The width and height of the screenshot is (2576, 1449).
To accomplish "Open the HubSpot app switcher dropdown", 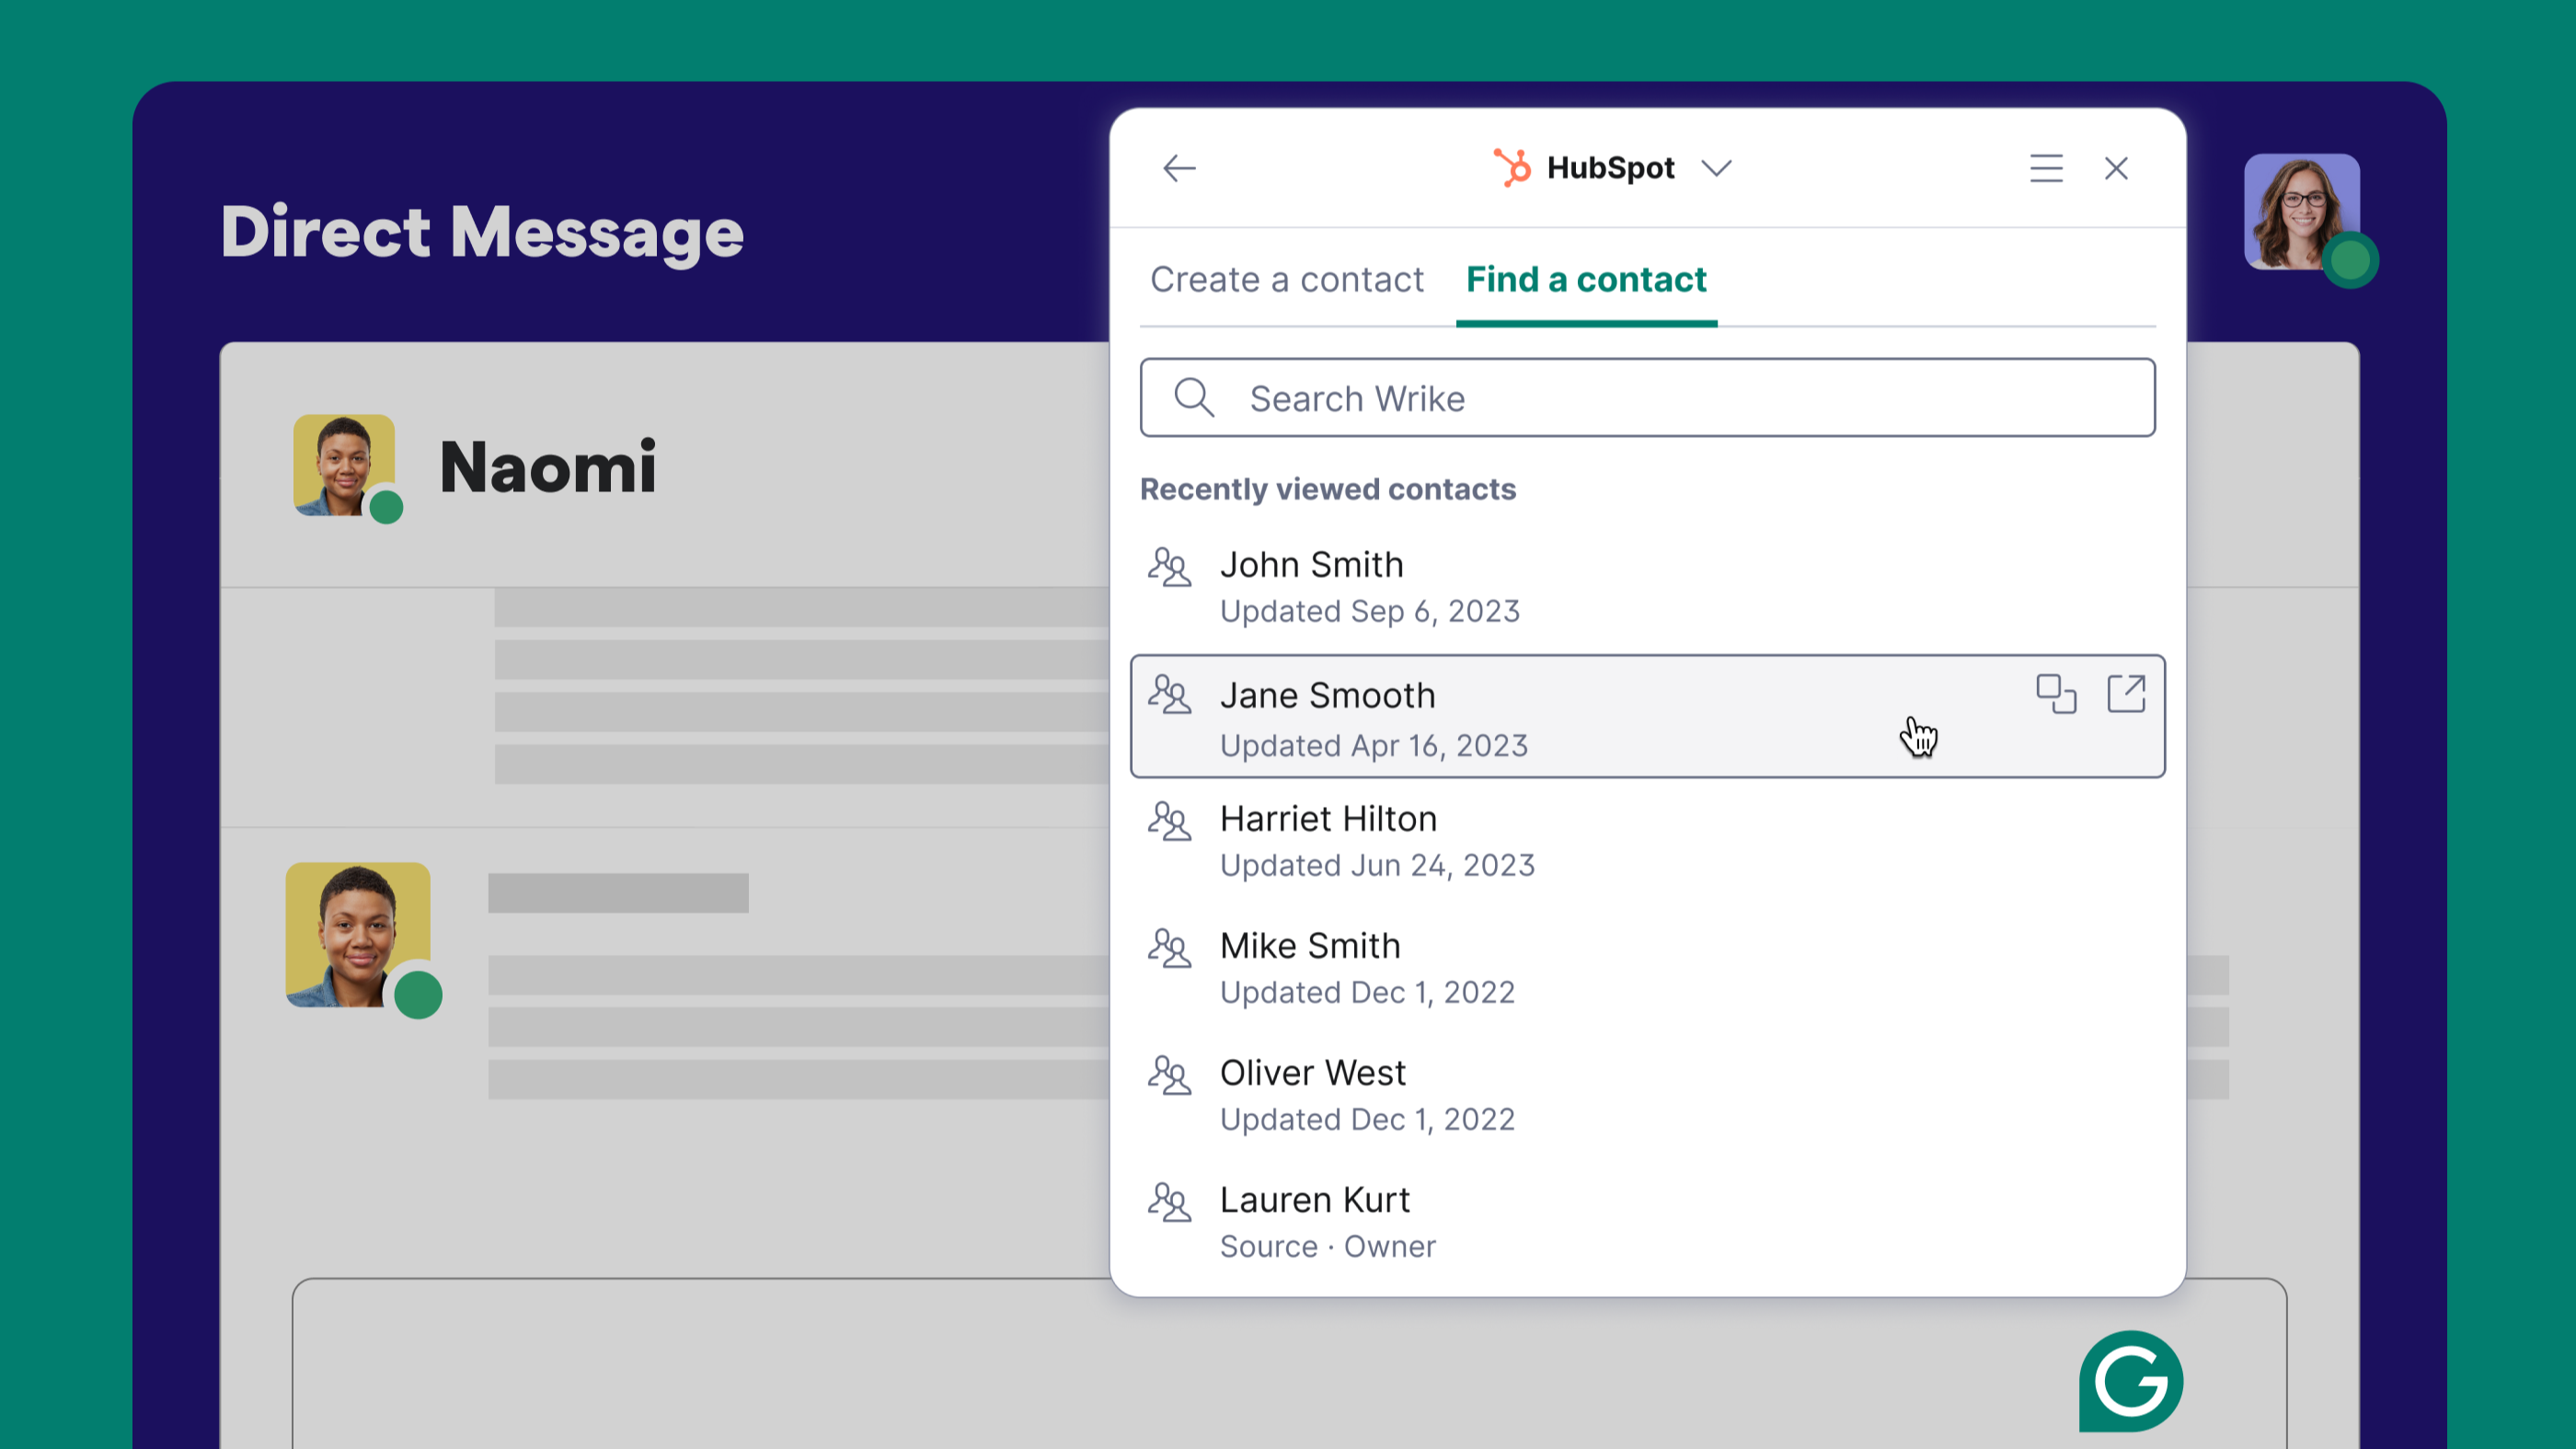I will click(1717, 168).
